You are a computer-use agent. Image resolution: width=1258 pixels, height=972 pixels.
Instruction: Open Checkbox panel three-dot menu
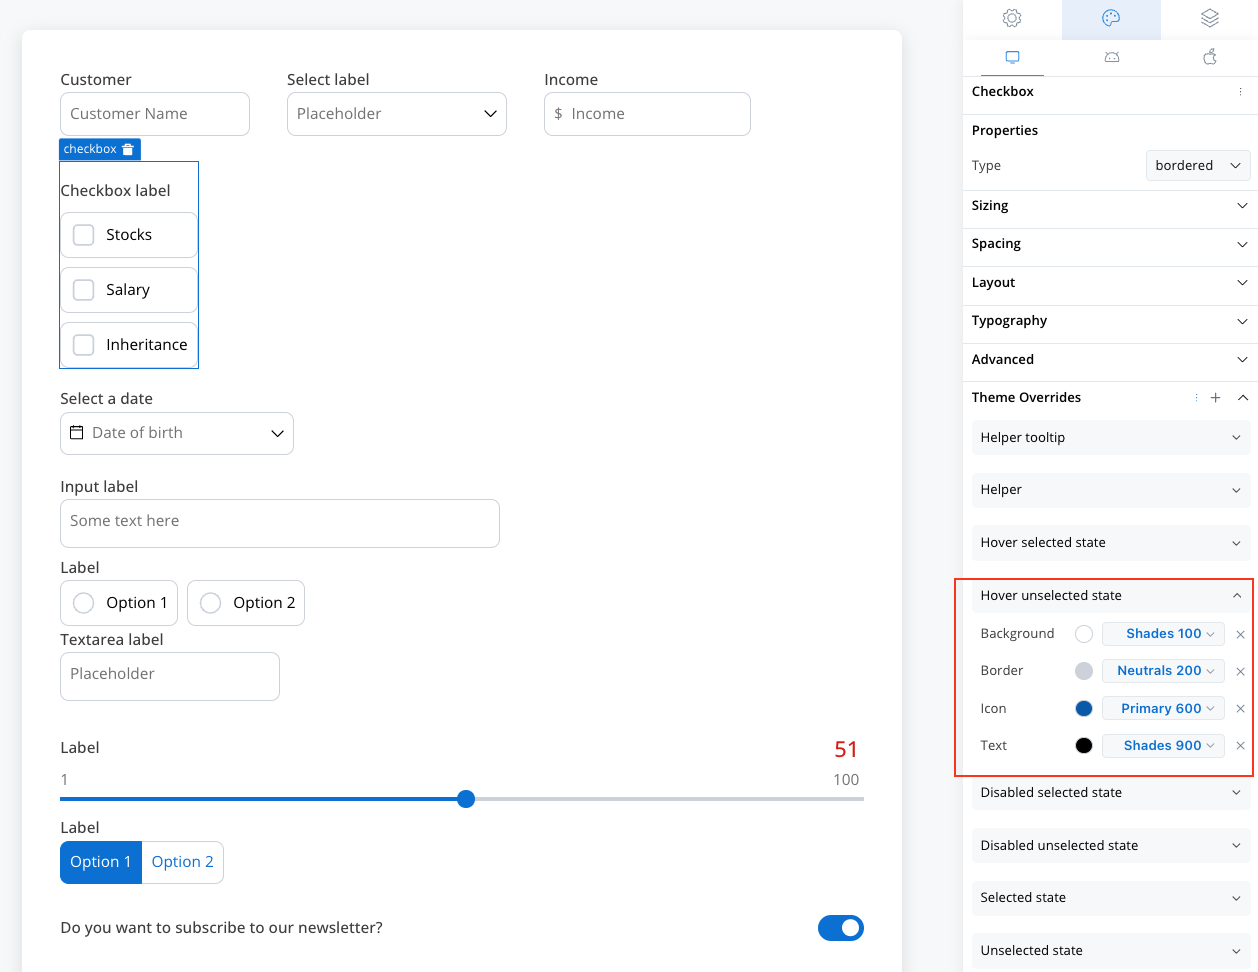1241,92
